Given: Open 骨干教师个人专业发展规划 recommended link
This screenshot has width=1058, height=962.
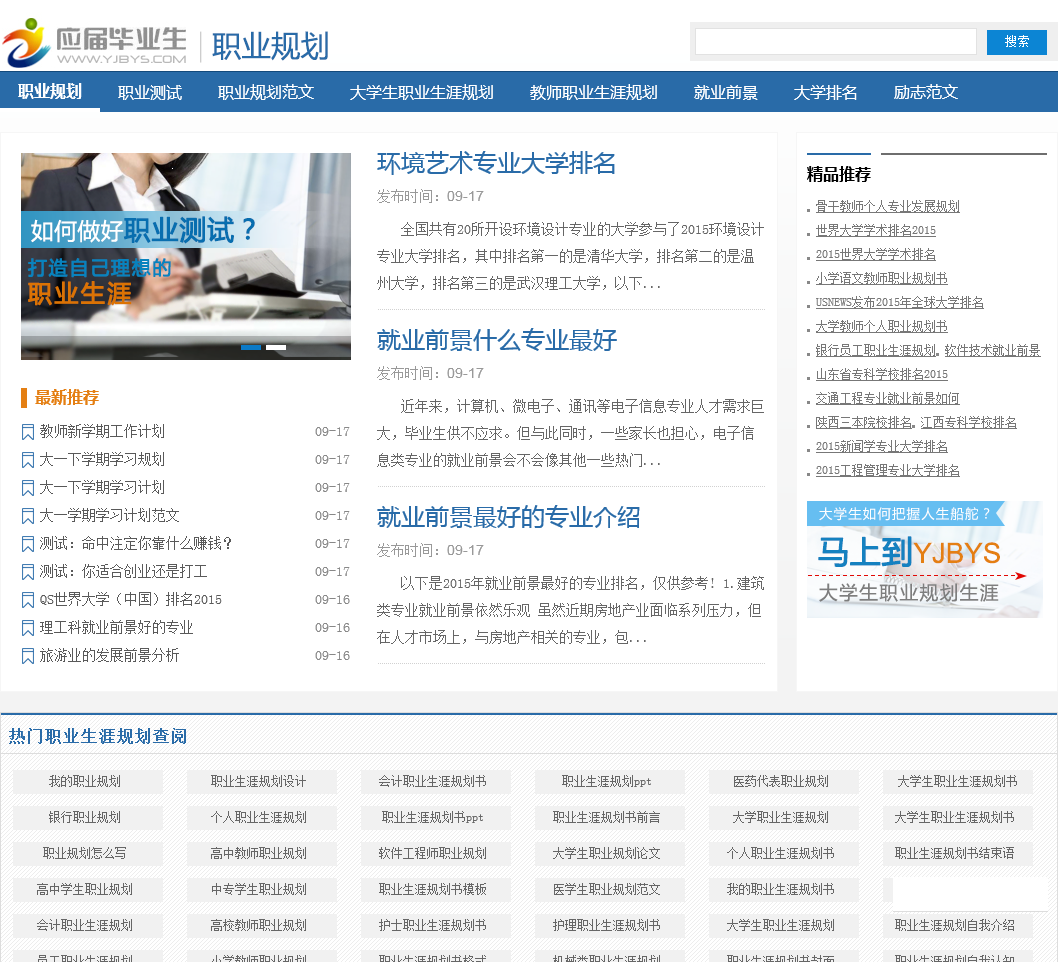Looking at the screenshot, I should (x=887, y=206).
